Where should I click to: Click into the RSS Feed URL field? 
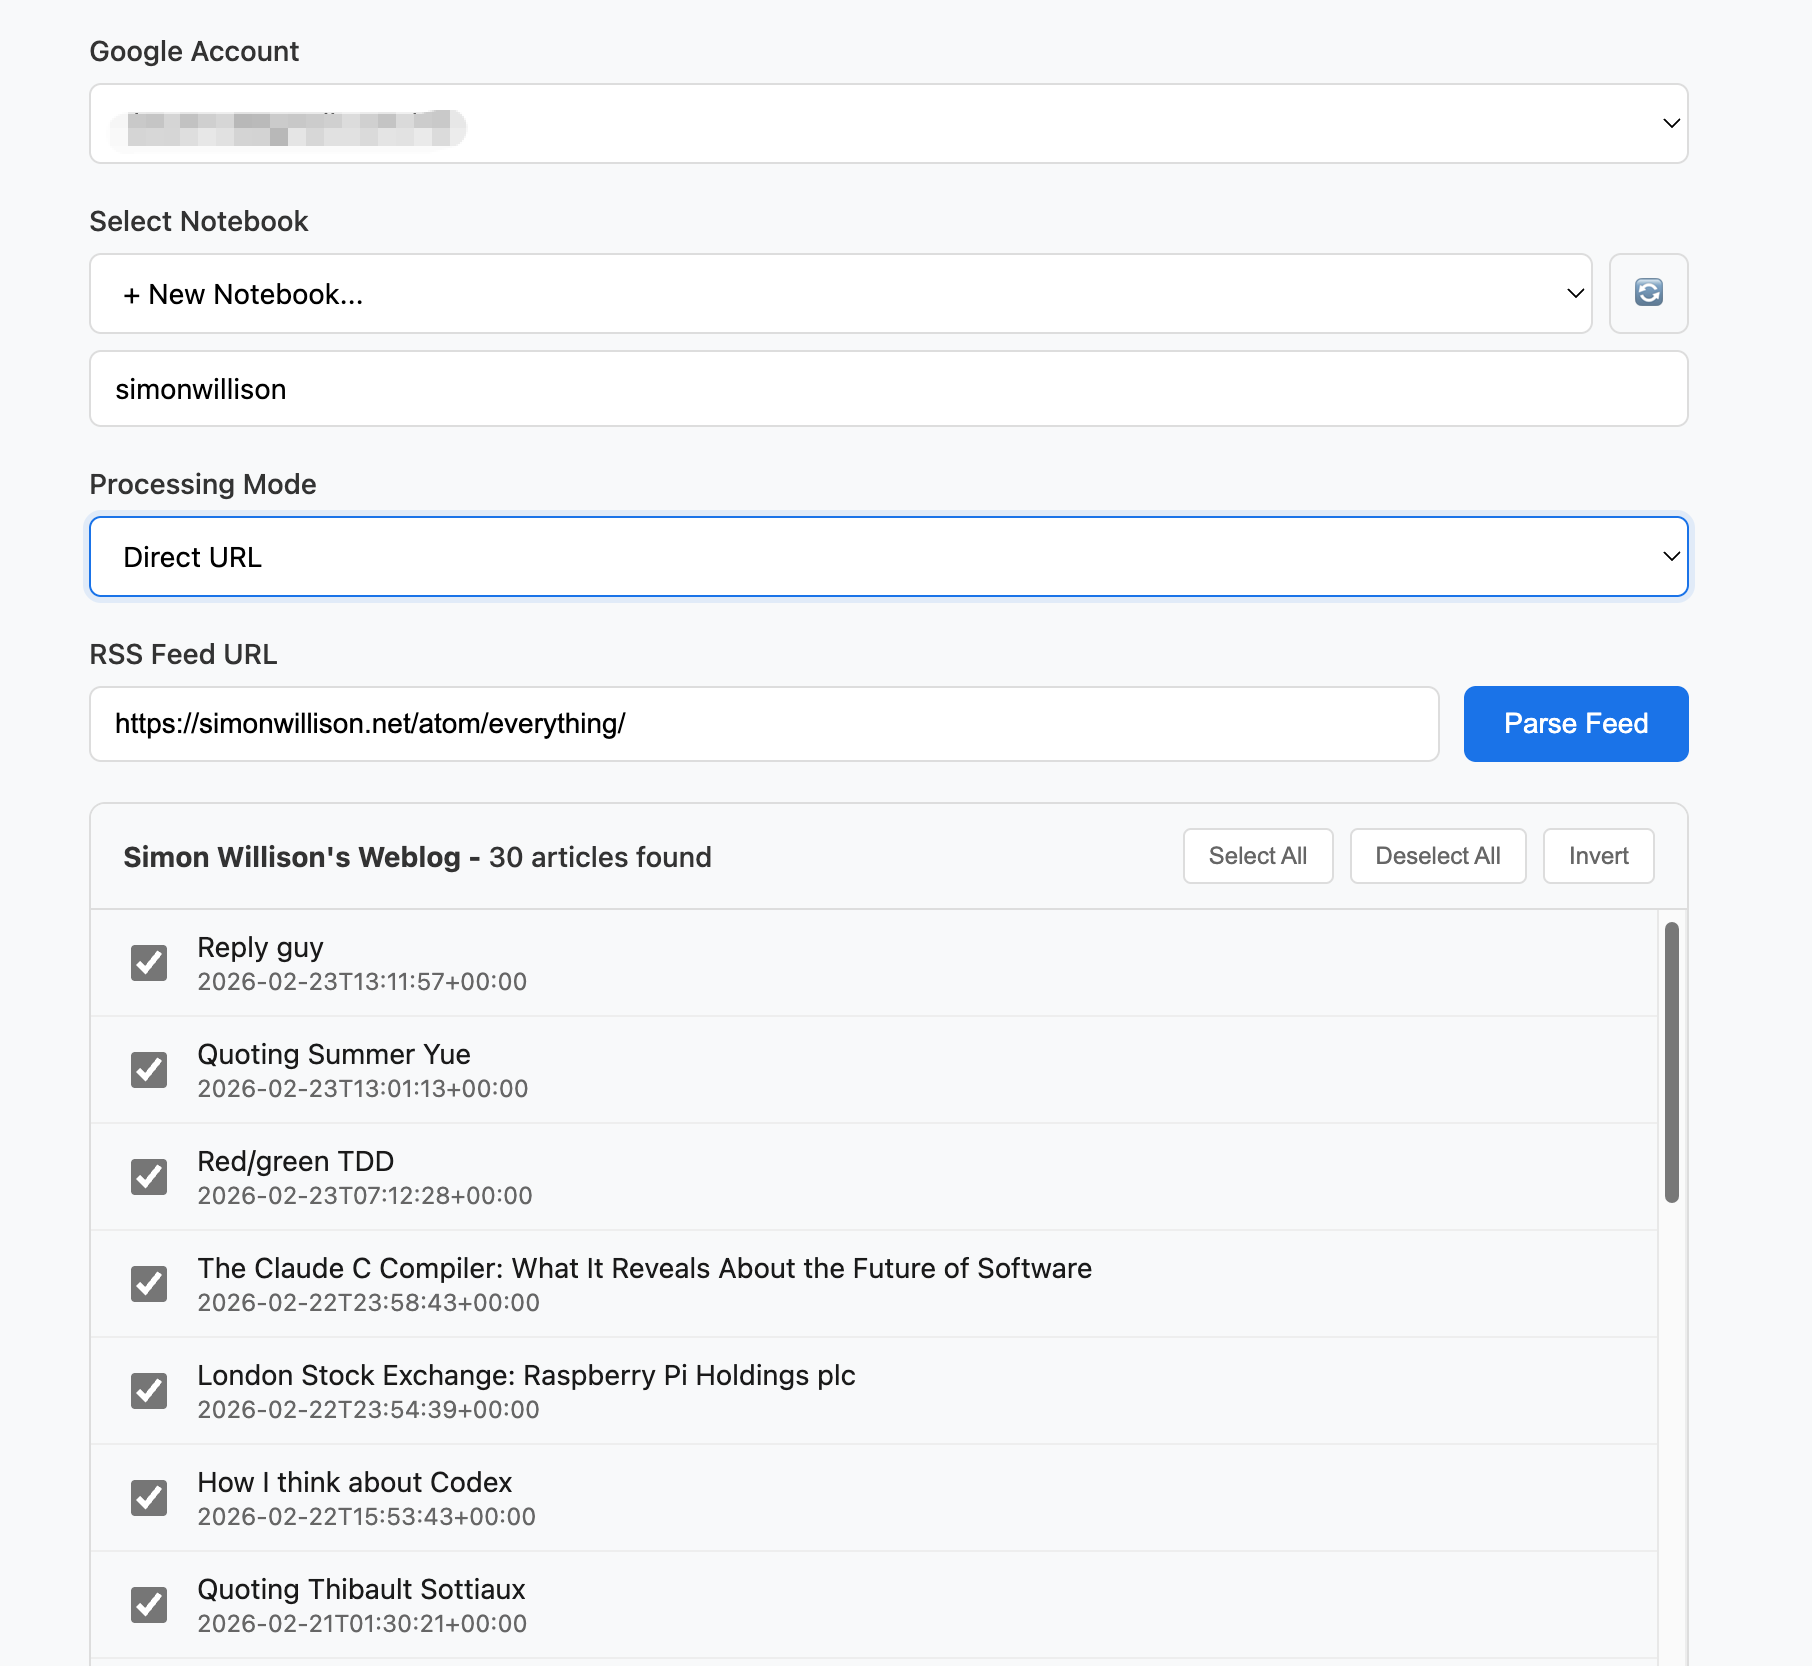click(764, 724)
